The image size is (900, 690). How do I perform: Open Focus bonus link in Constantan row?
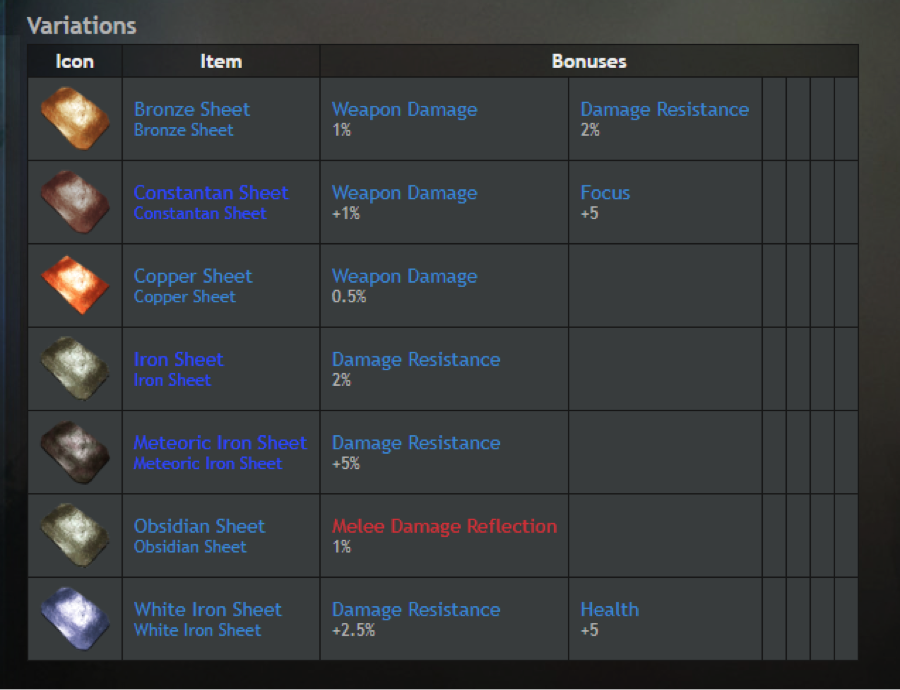tap(605, 192)
